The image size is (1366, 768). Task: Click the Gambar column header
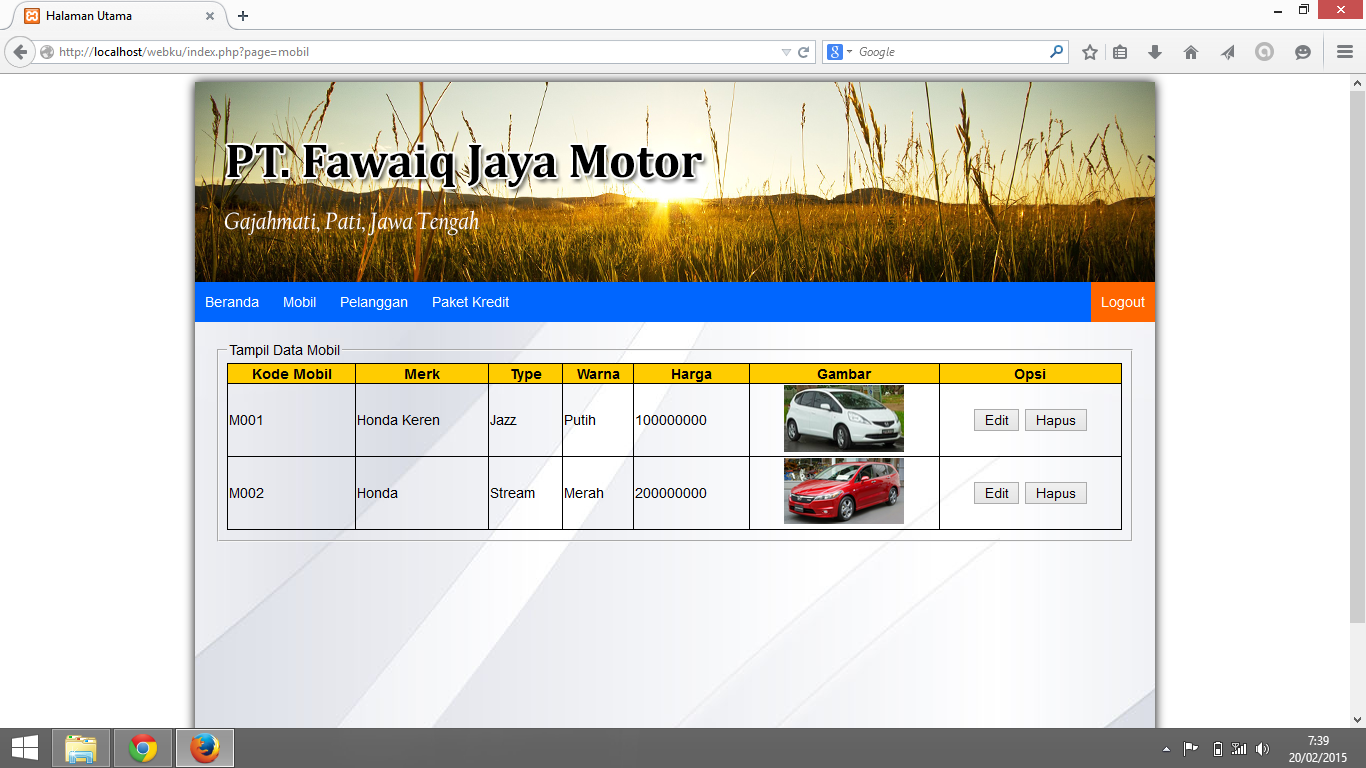click(844, 374)
